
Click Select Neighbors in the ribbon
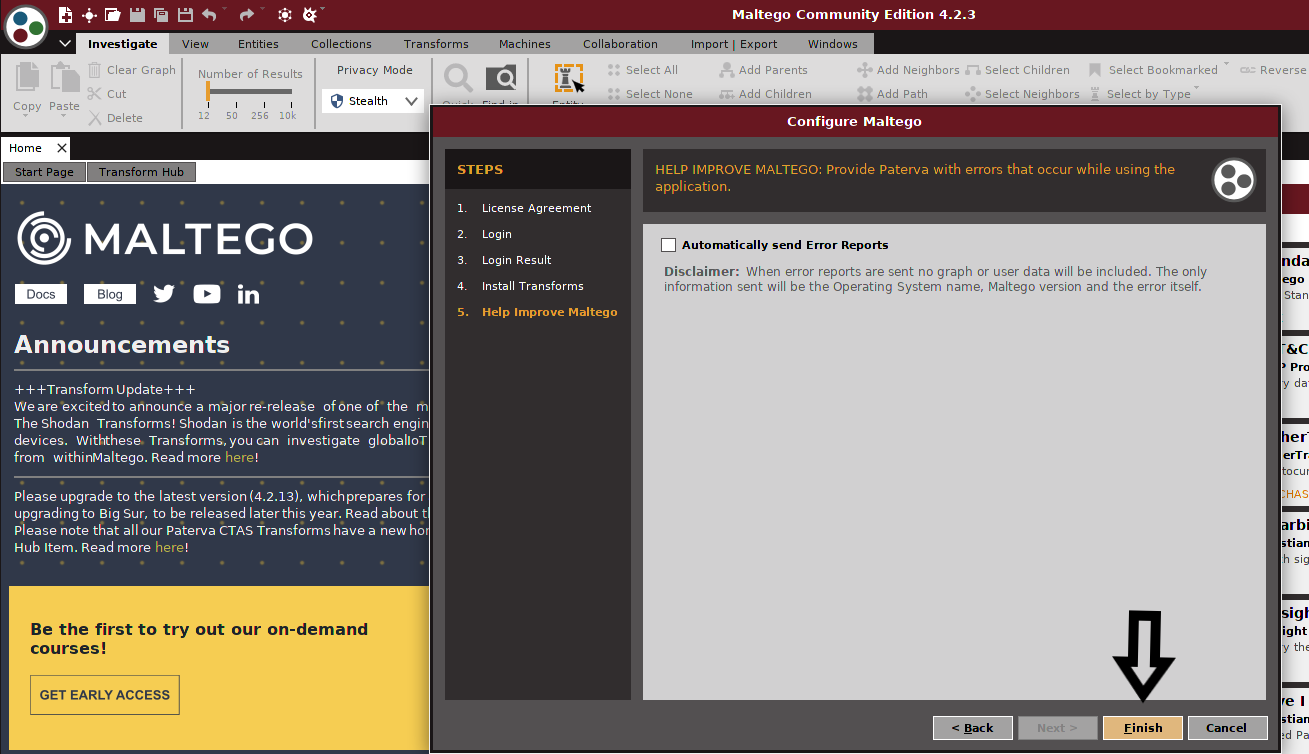tap(1022, 94)
